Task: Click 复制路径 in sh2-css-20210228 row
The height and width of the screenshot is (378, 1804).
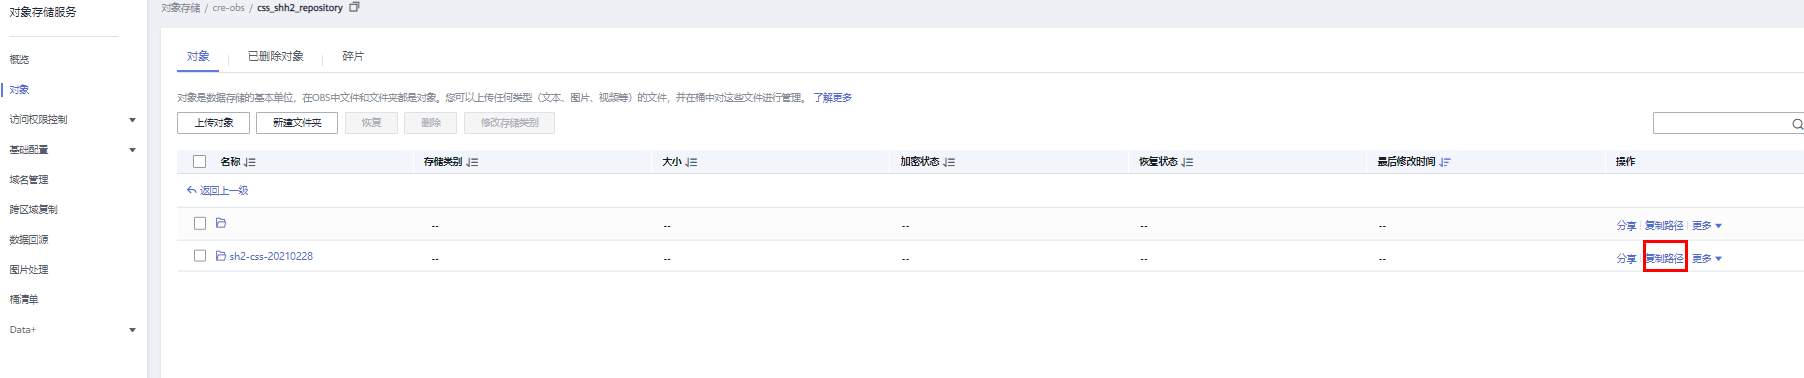Action: (x=1664, y=259)
